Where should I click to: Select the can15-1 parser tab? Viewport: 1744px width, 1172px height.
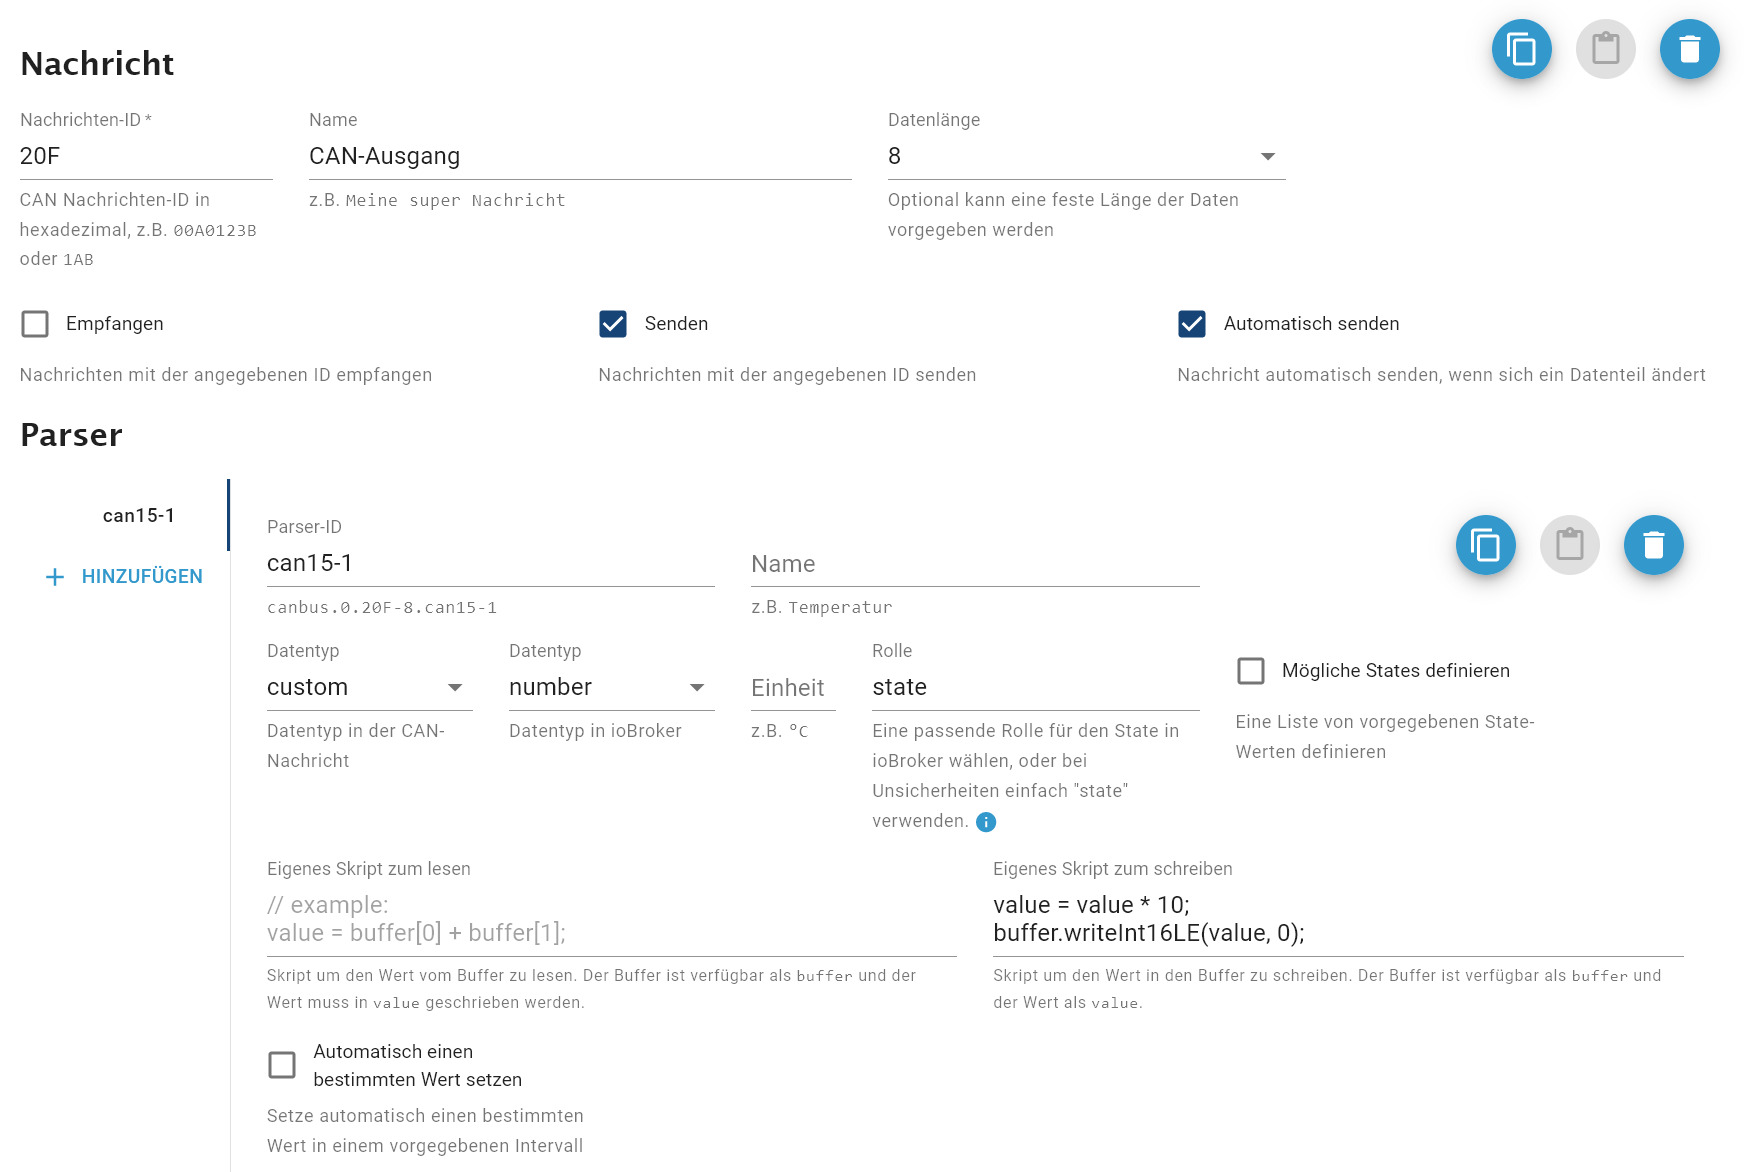tap(139, 516)
